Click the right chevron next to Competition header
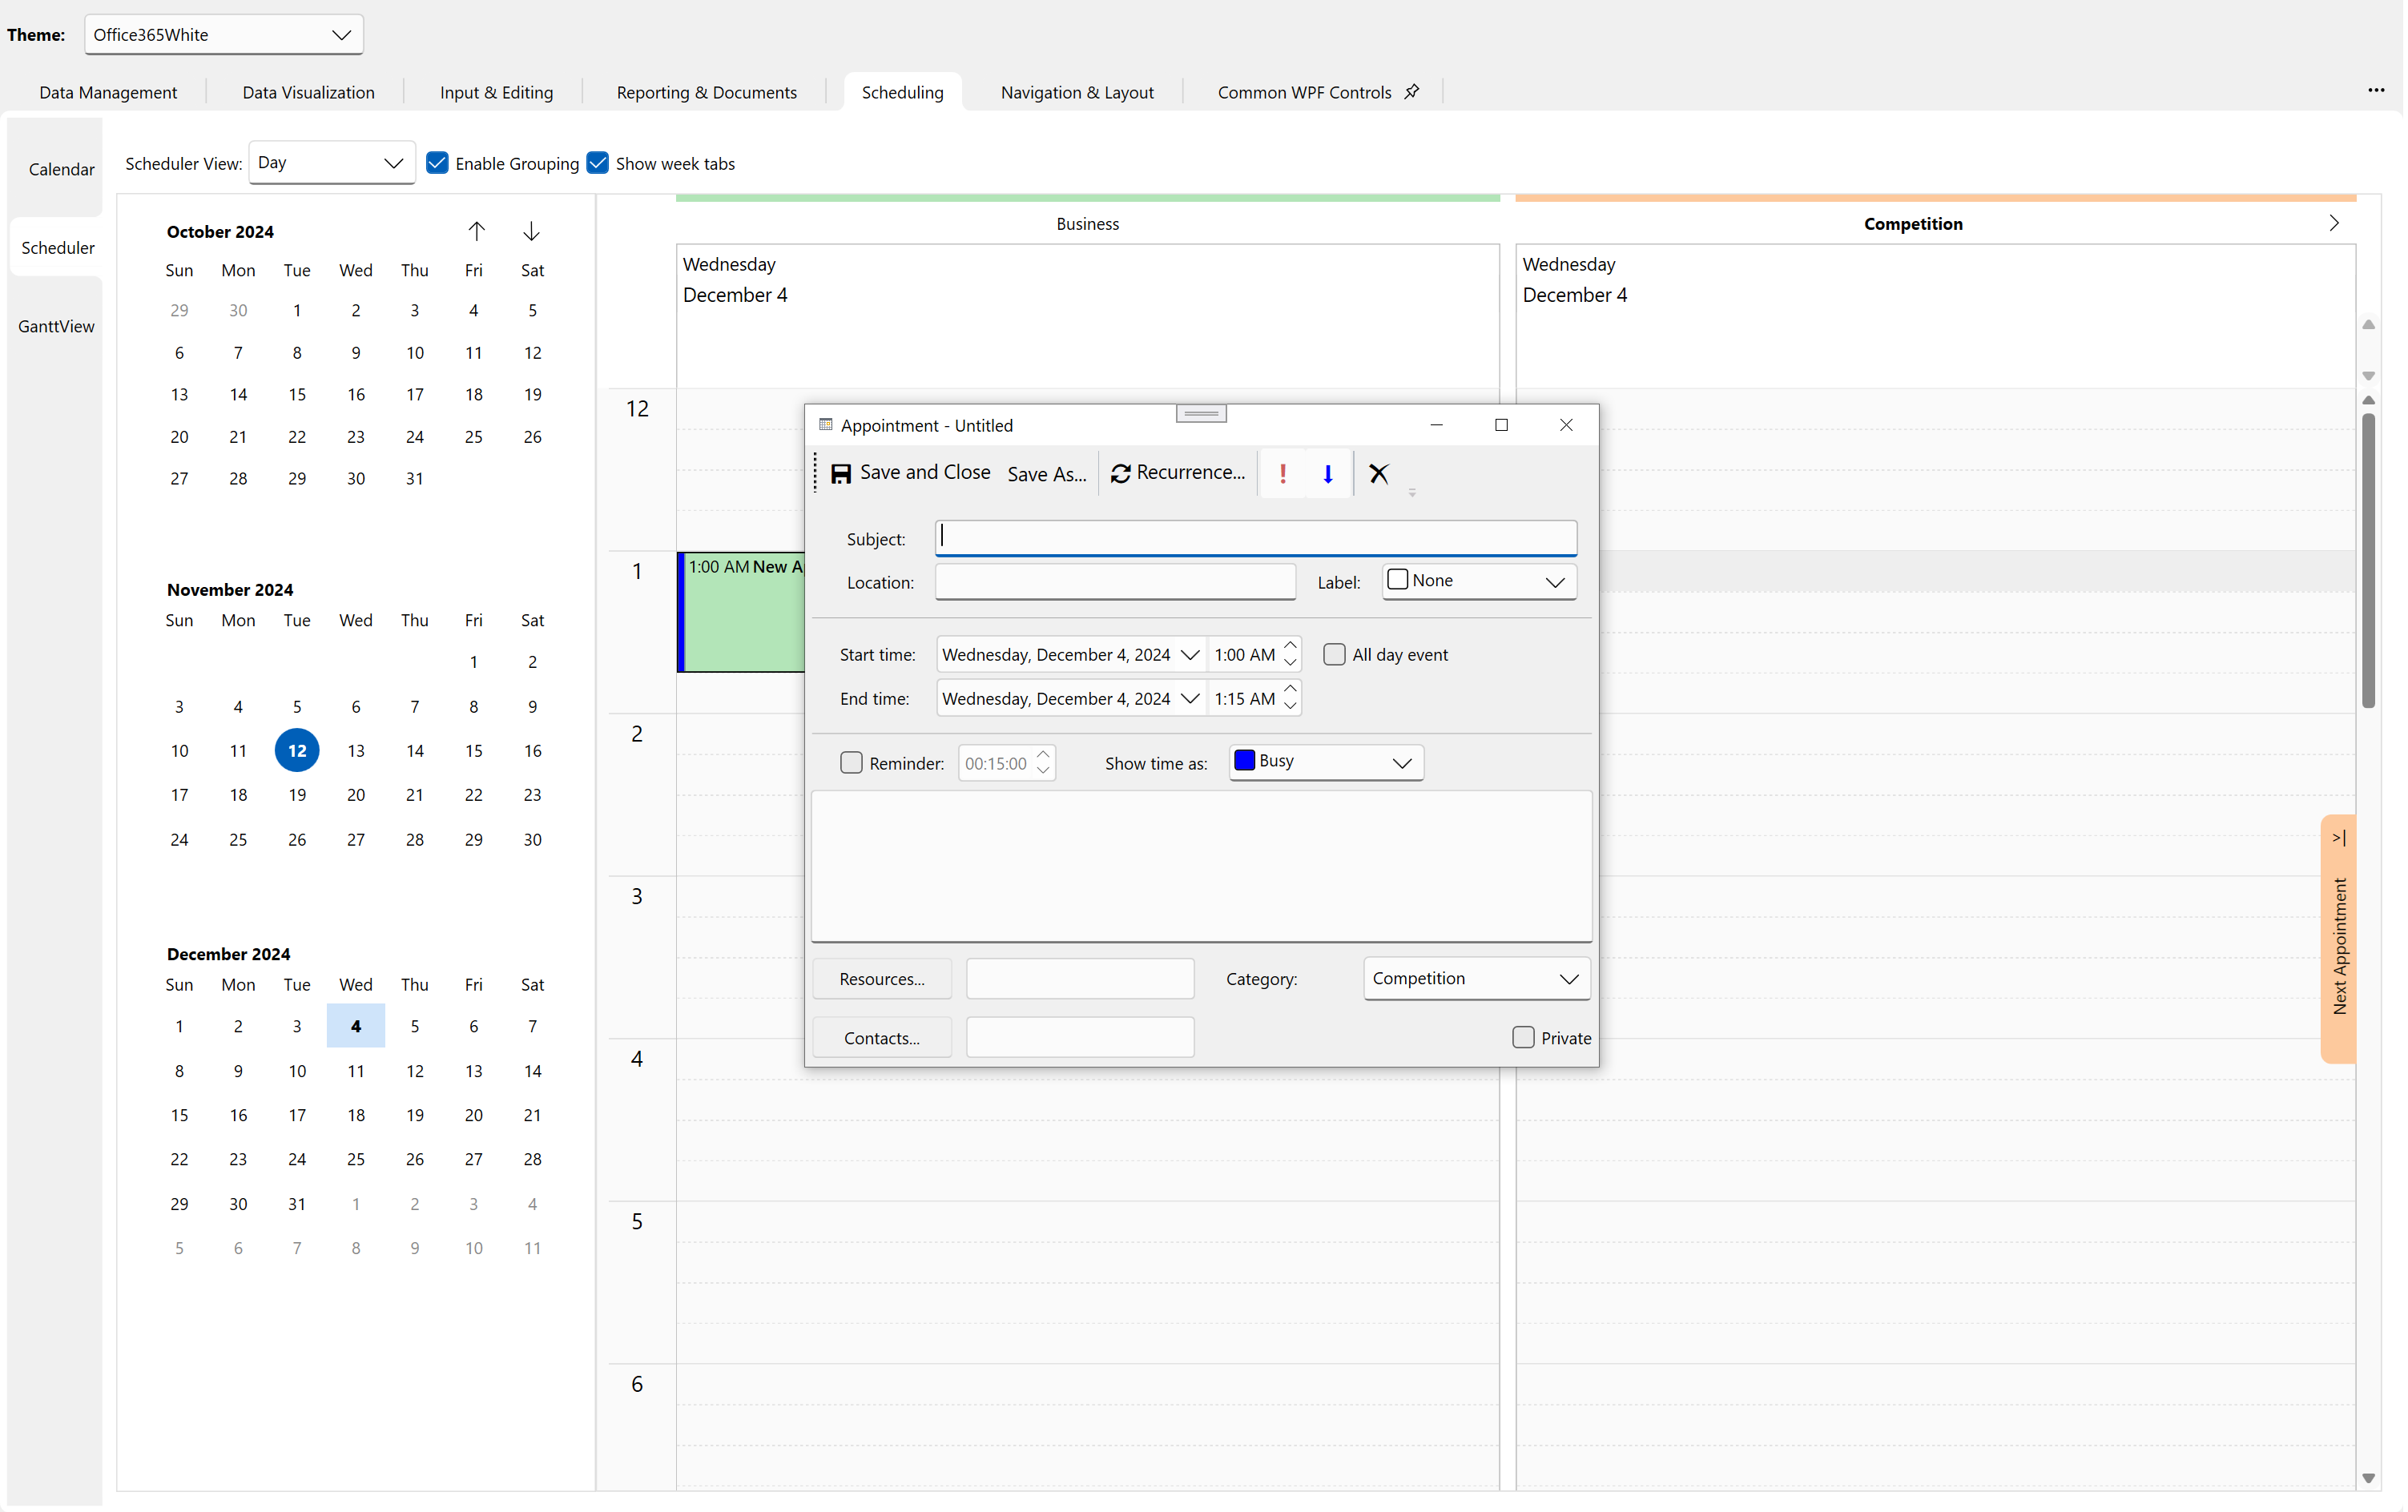This screenshot has width=2408, height=1512. click(2334, 223)
